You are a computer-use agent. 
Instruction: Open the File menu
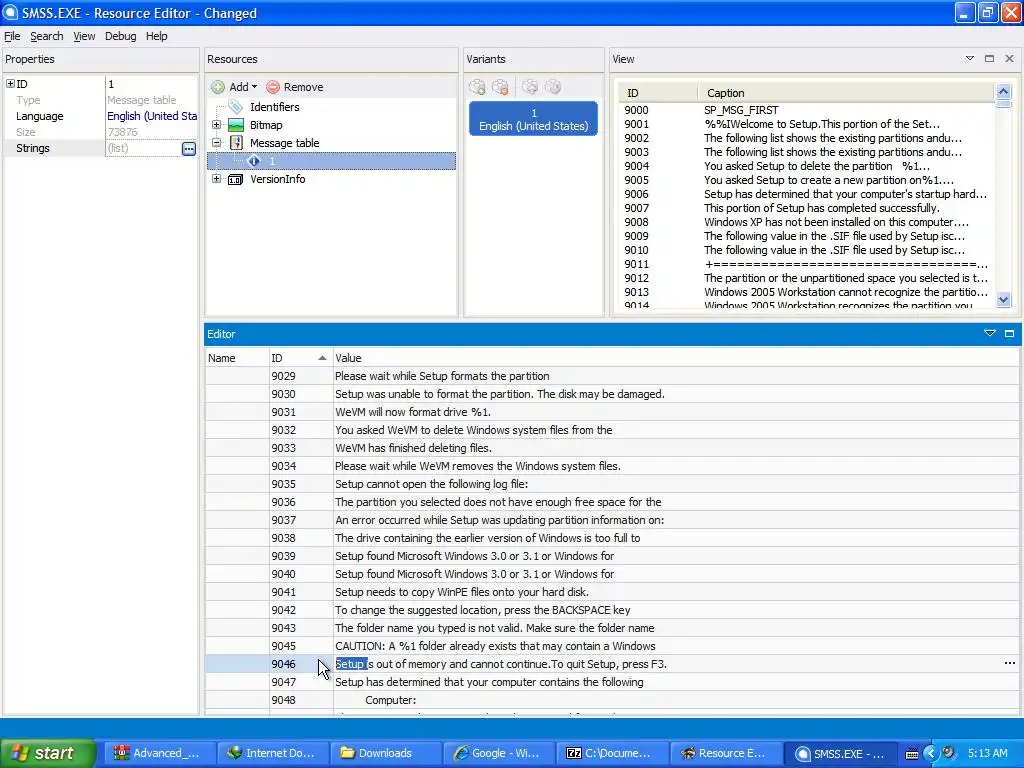pyautogui.click(x=12, y=36)
